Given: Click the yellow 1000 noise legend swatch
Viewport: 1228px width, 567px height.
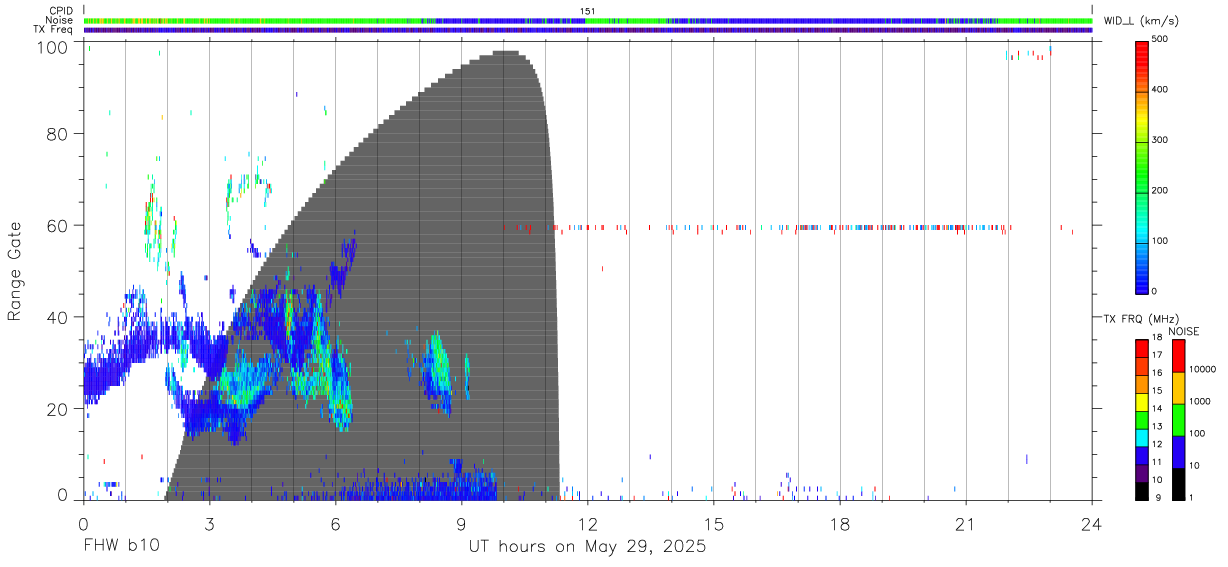Looking at the screenshot, I should click(1178, 388).
